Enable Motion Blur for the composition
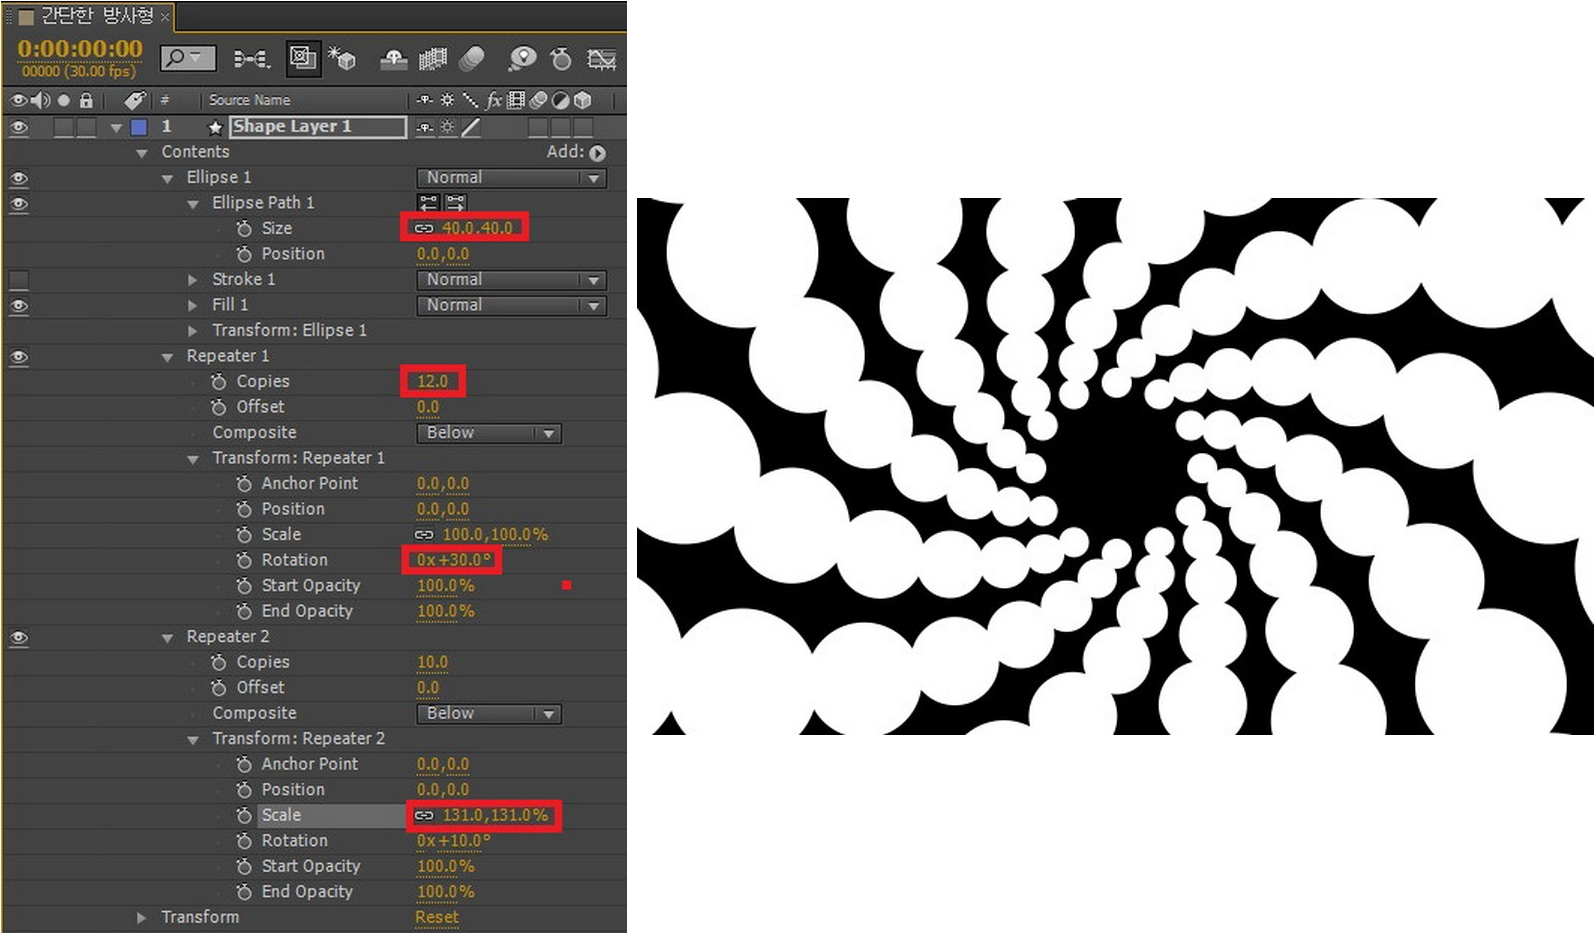 click(x=472, y=59)
